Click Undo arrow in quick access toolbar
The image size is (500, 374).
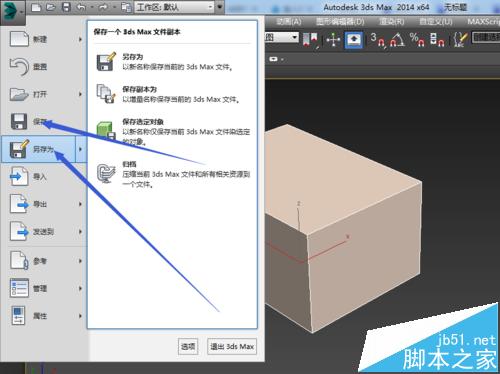[x=81, y=7]
